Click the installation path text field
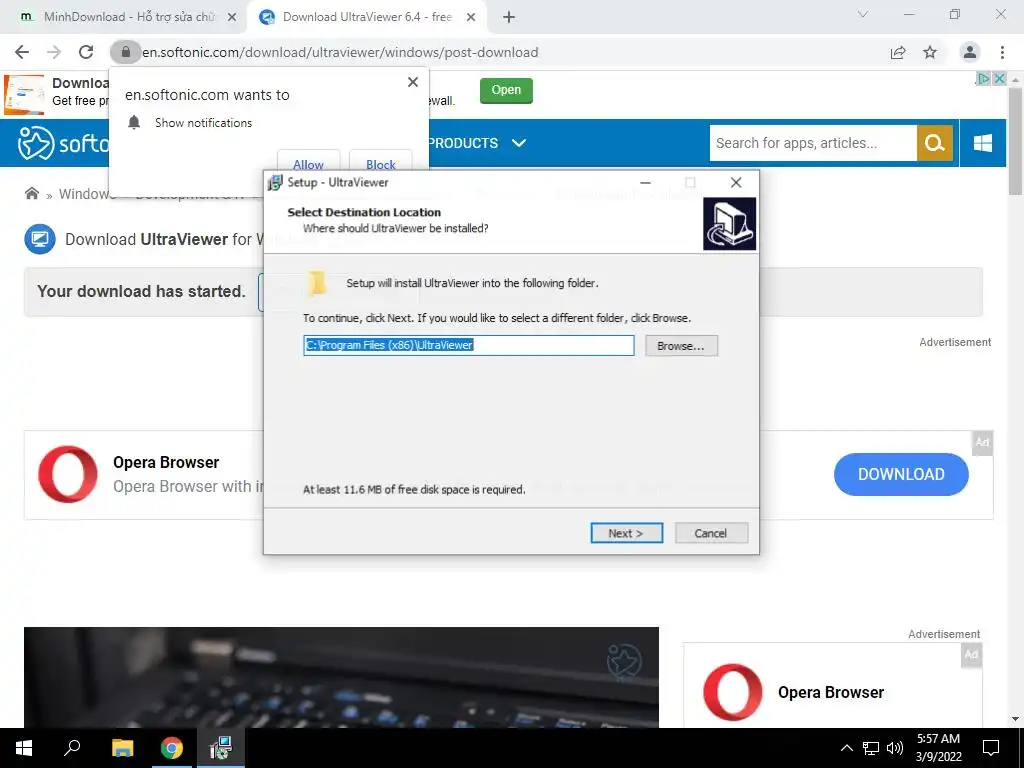This screenshot has height=768, width=1024. [x=468, y=345]
